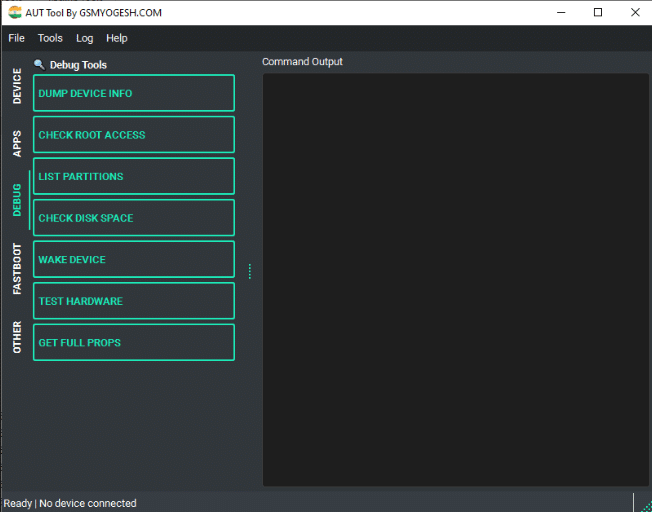Click the 'Debug Tools' heading

pos(78,65)
